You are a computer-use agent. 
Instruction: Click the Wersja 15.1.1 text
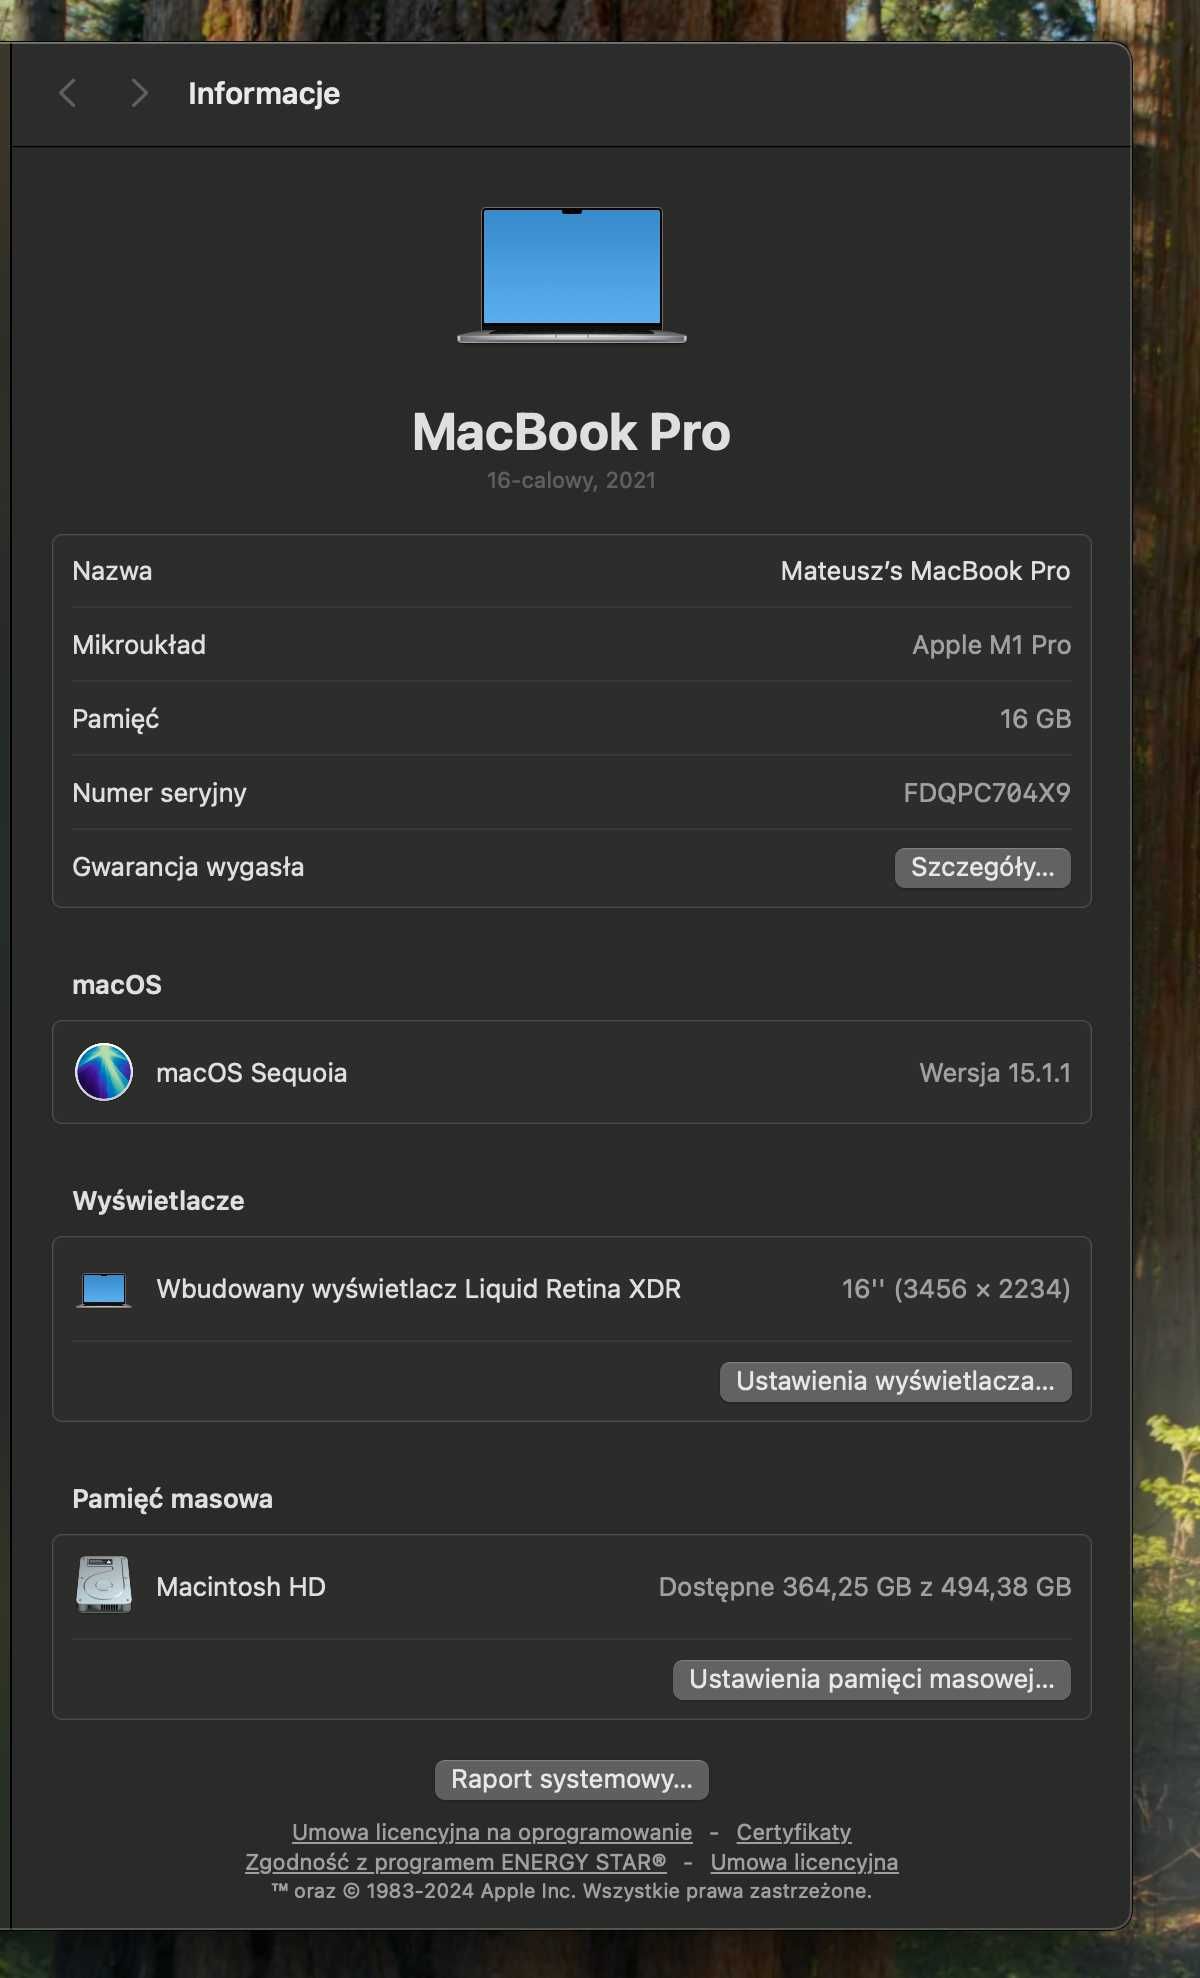click(x=995, y=1073)
